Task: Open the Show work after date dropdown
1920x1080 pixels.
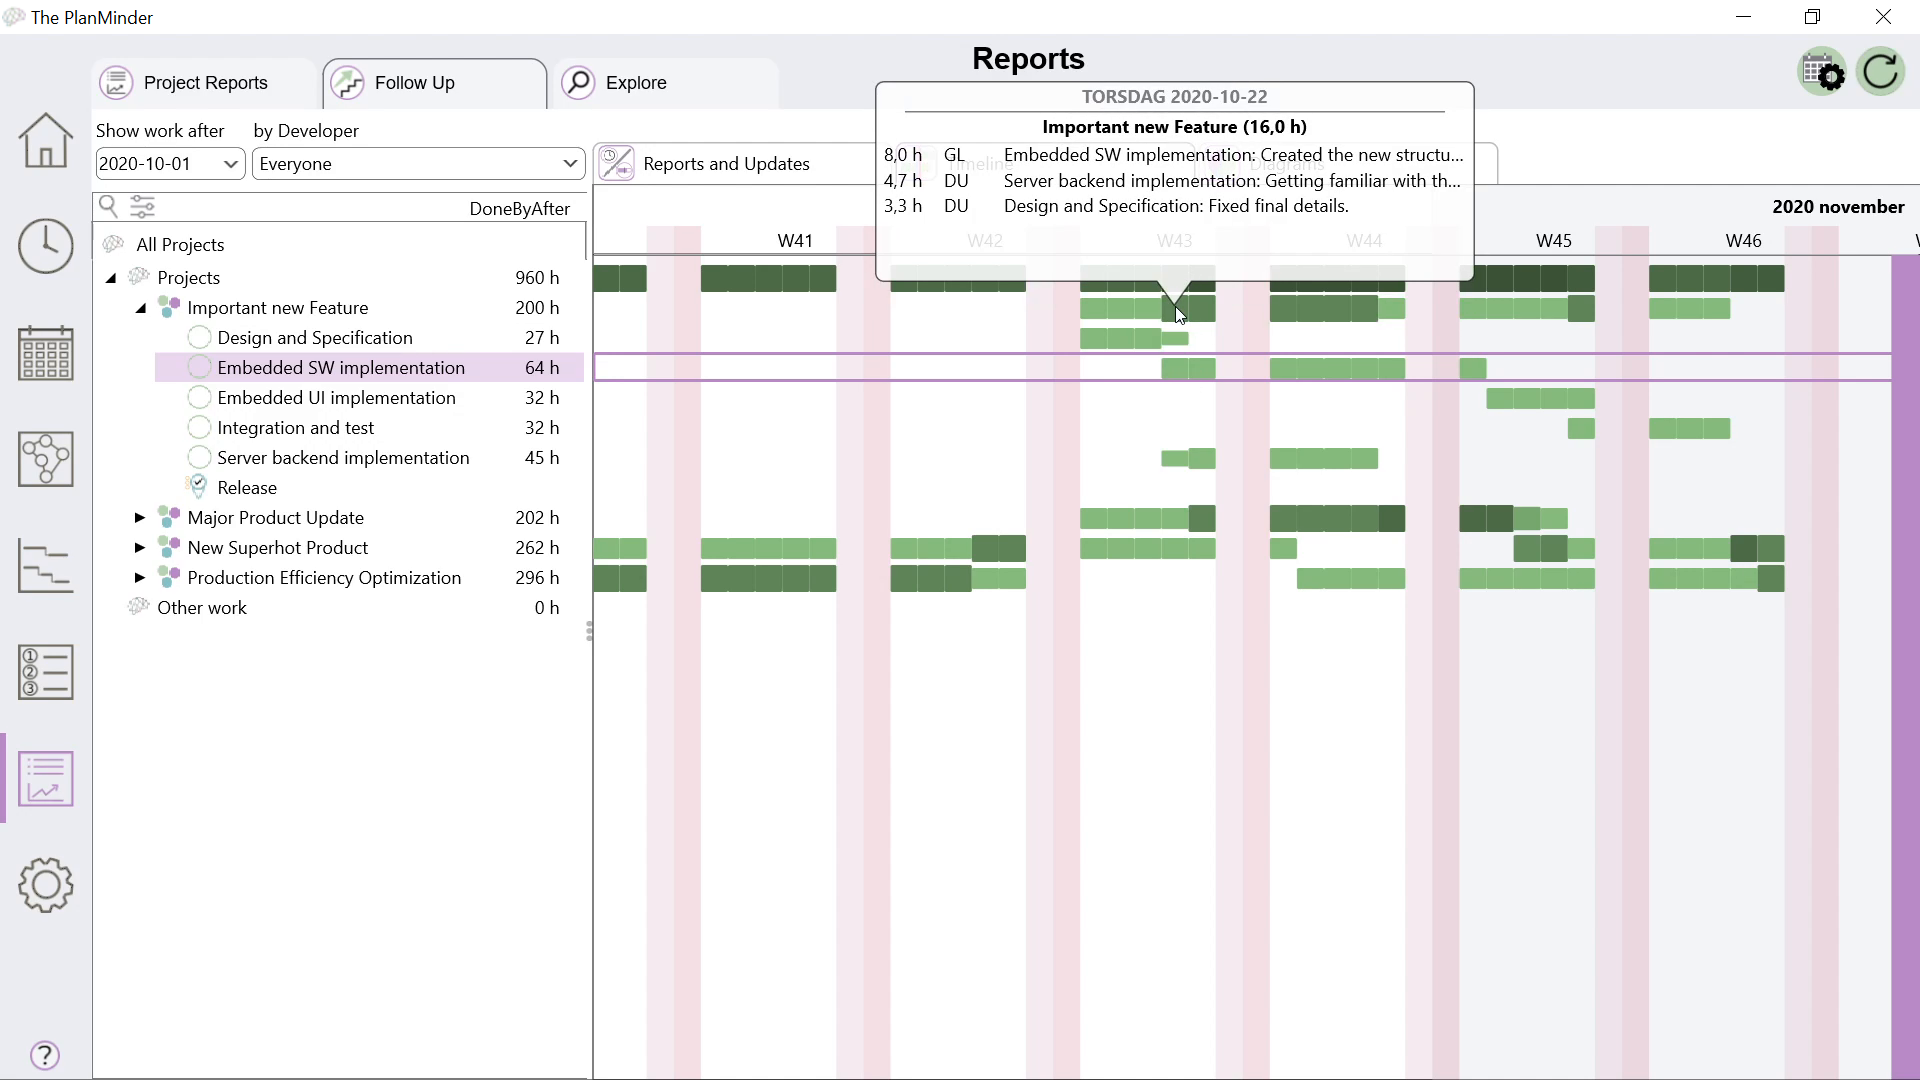Action: tap(170, 164)
